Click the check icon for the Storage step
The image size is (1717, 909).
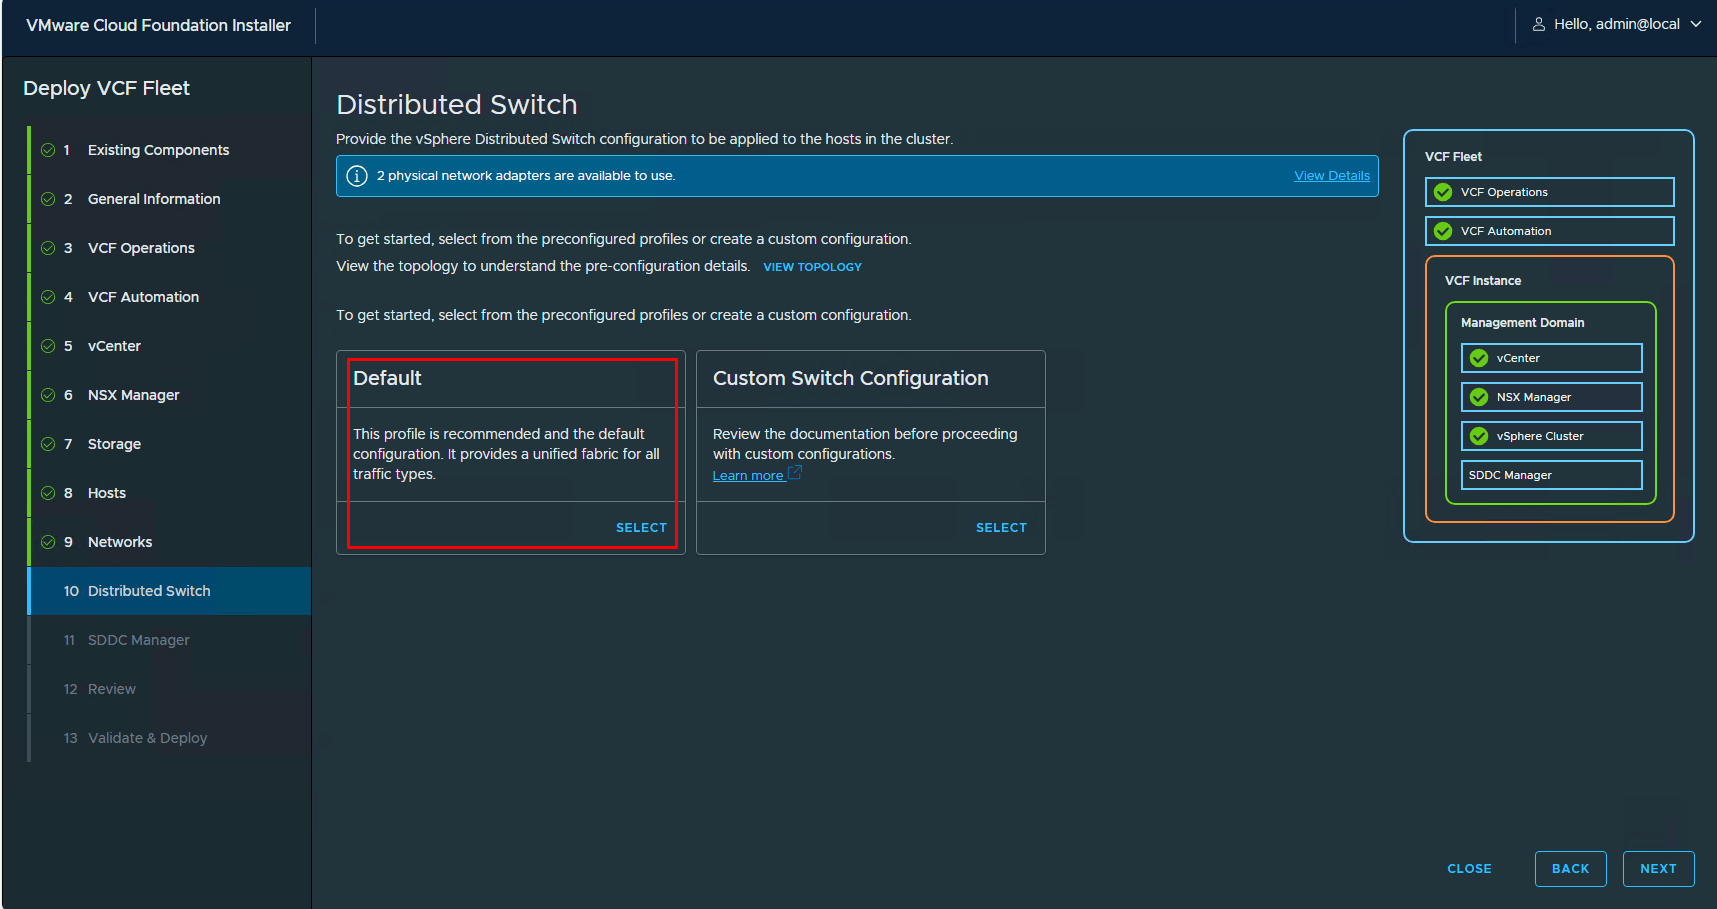click(48, 444)
